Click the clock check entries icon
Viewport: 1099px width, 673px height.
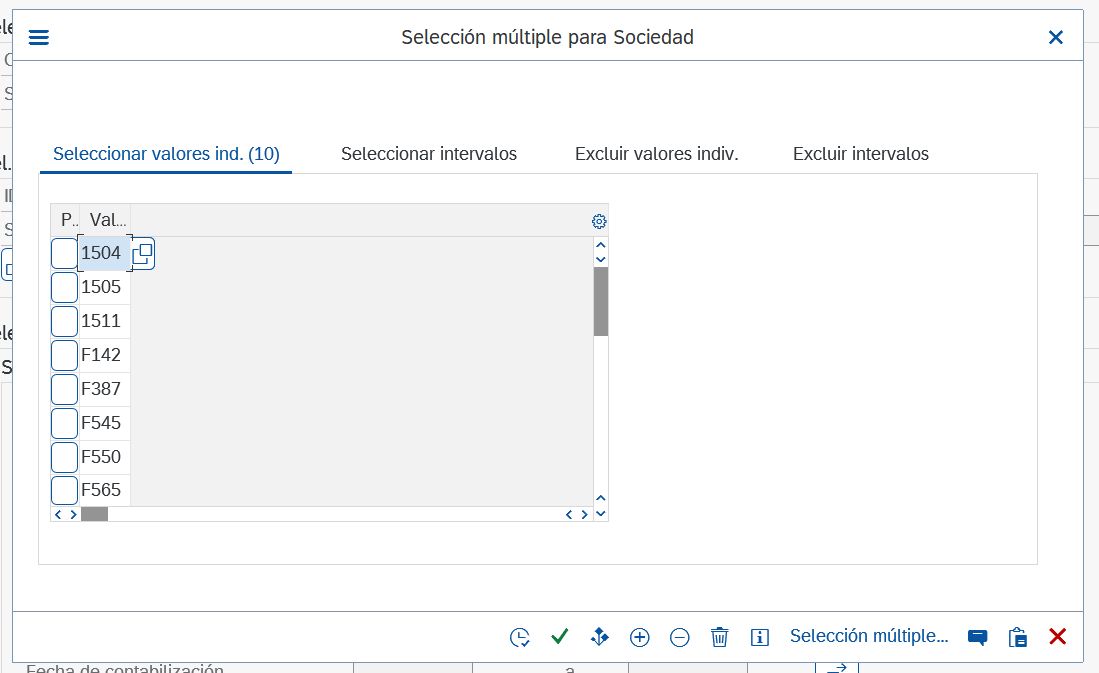click(520, 637)
